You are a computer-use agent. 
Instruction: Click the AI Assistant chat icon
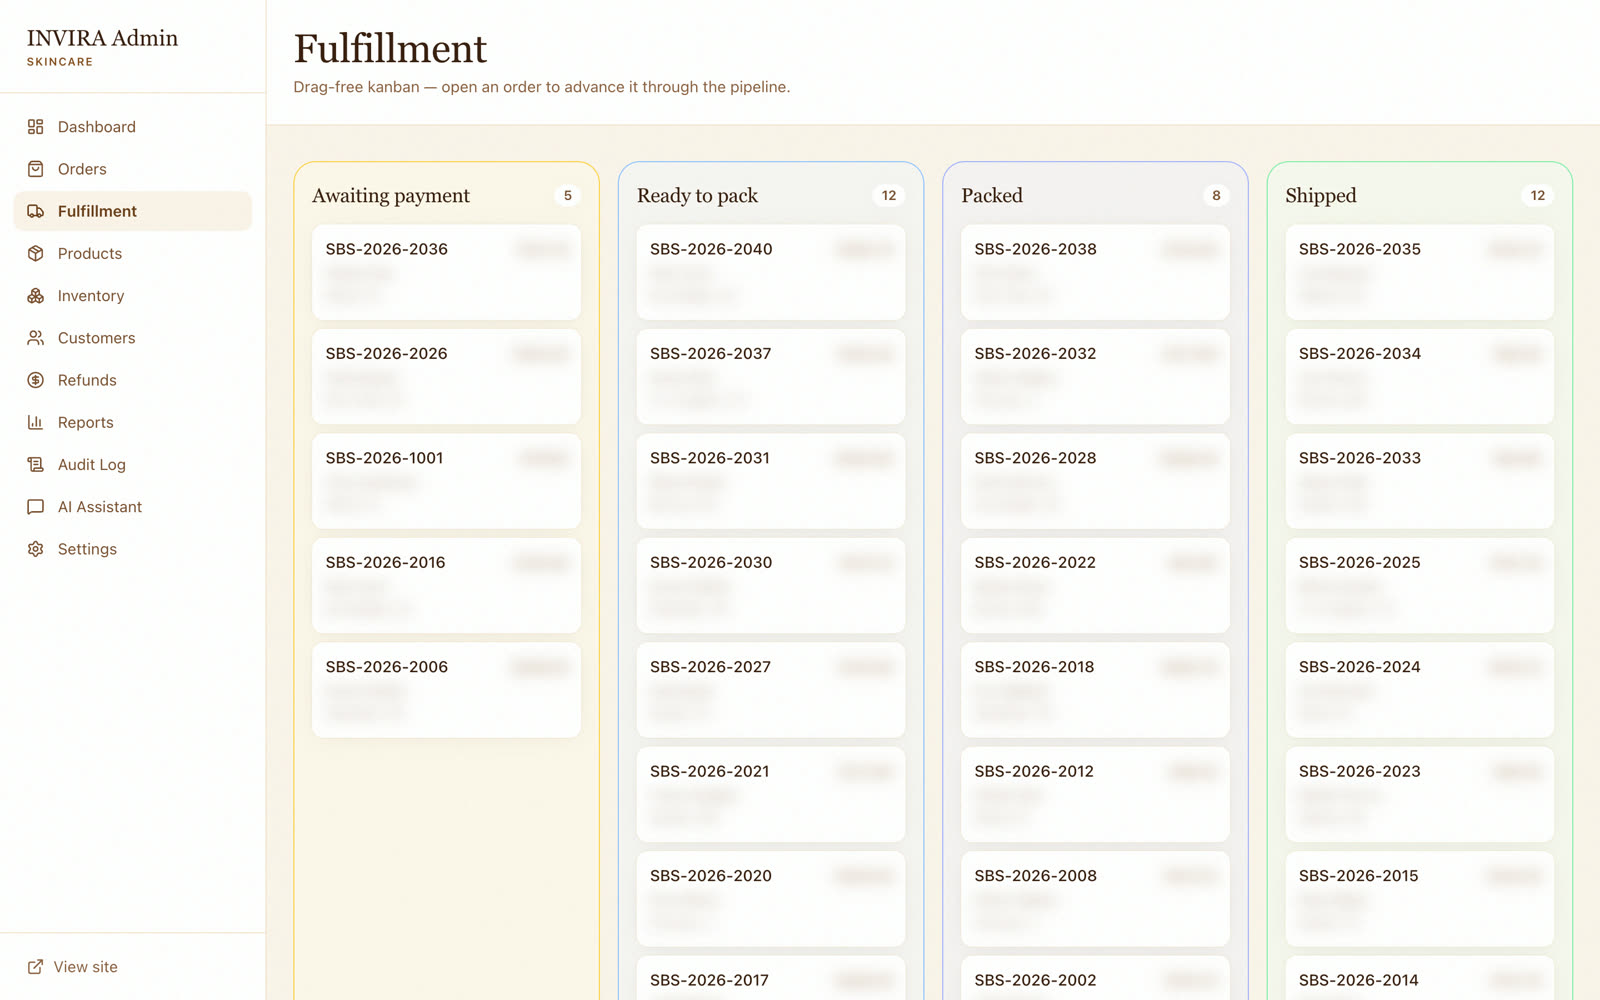click(x=36, y=507)
